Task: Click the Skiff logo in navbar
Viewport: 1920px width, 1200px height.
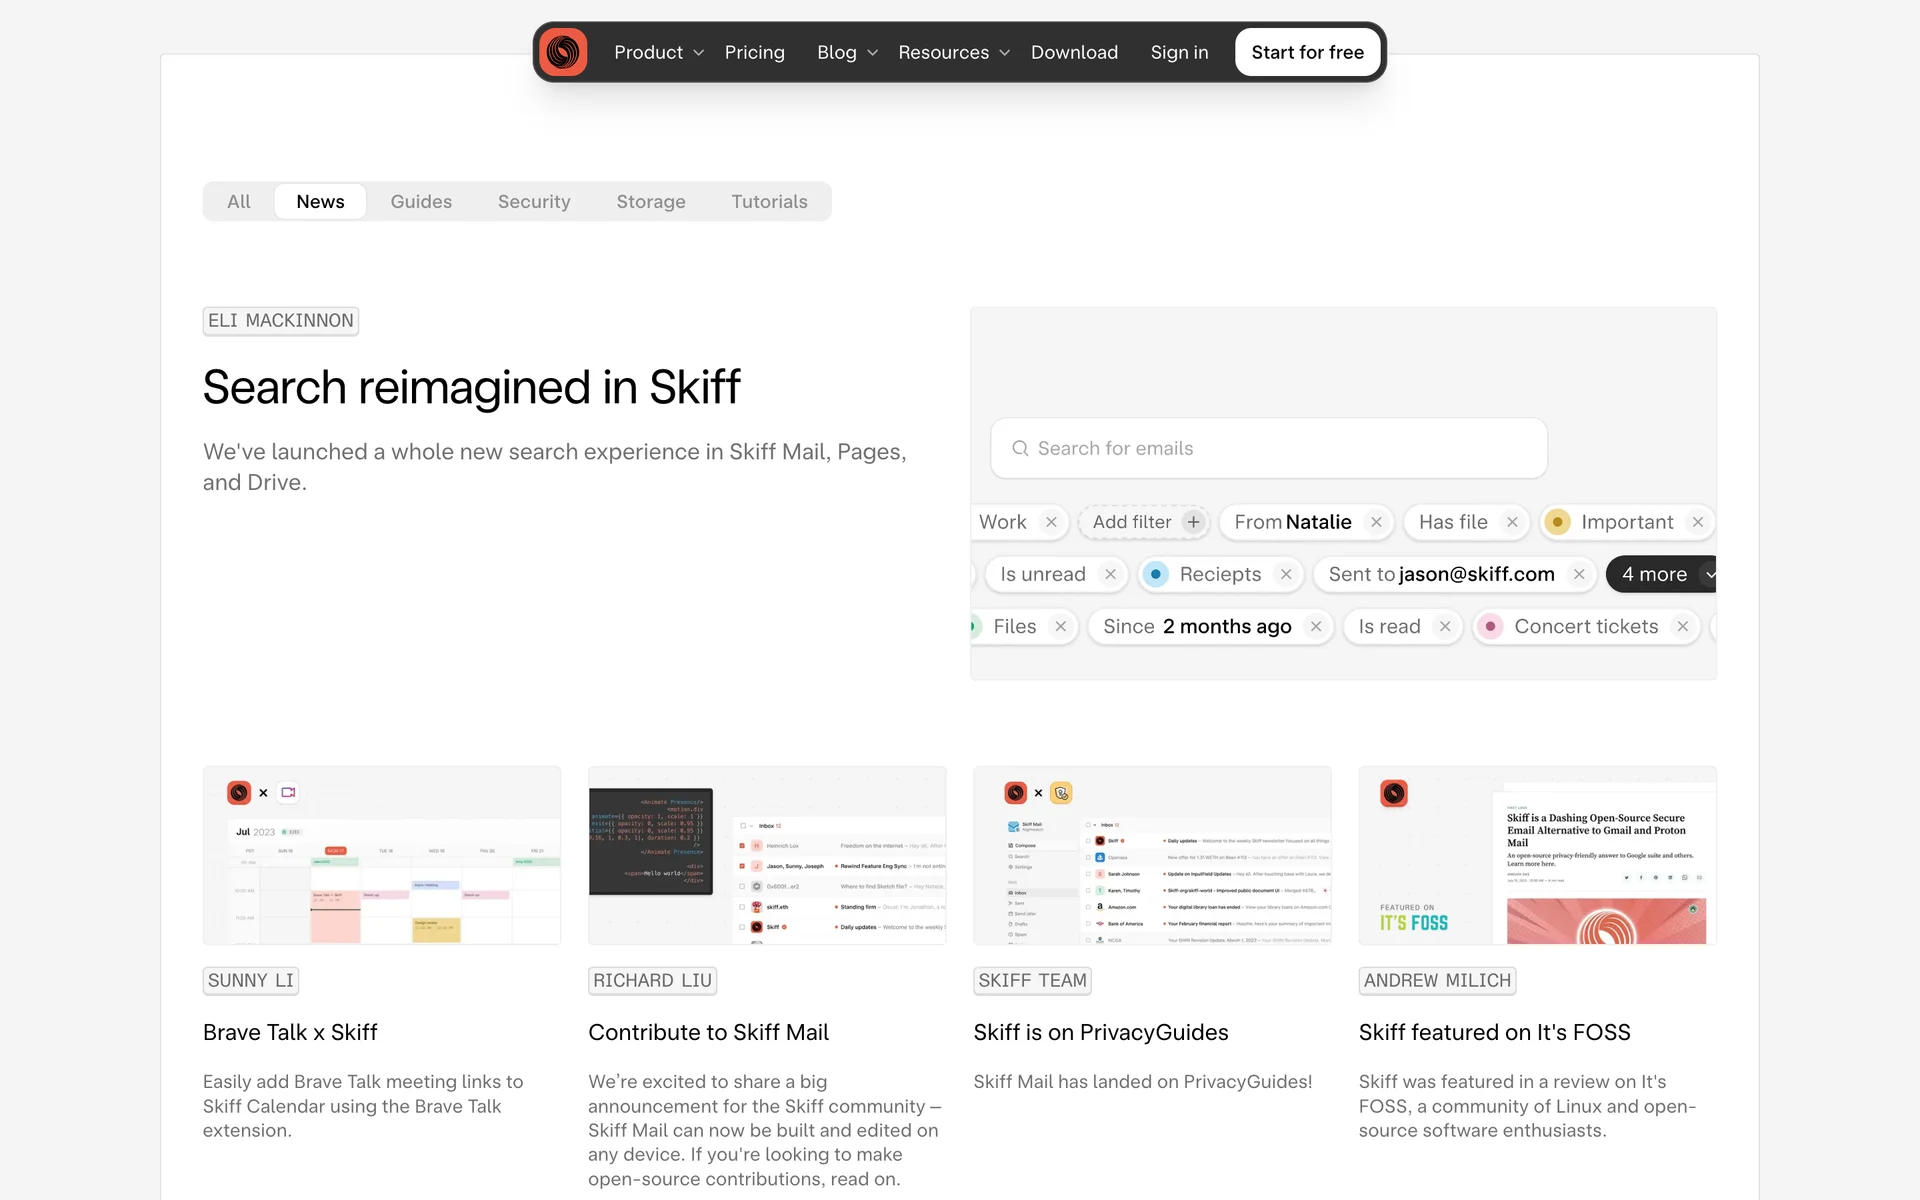Action: click(x=563, y=52)
